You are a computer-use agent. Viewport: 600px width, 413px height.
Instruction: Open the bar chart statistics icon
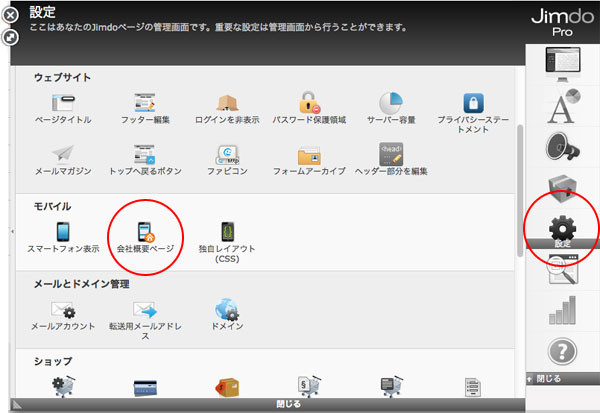562,310
